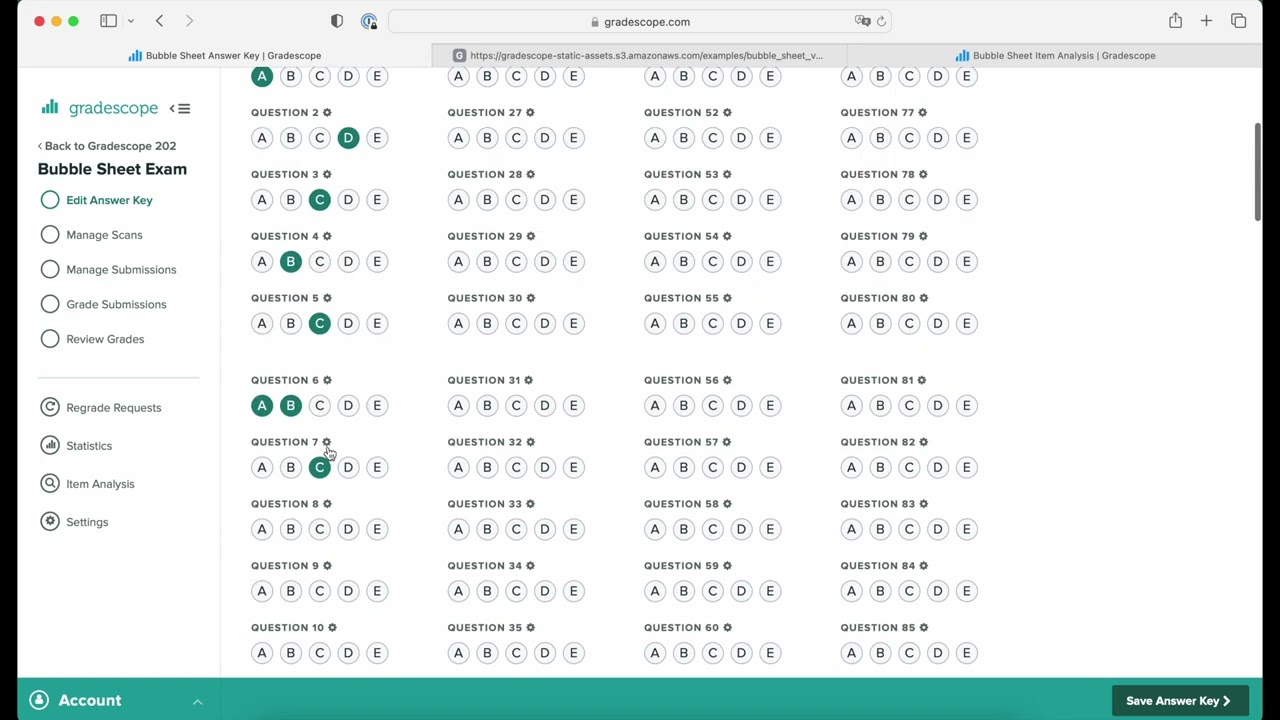Select bubble A for Question 30
This screenshot has height=720, width=1280.
point(458,323)
